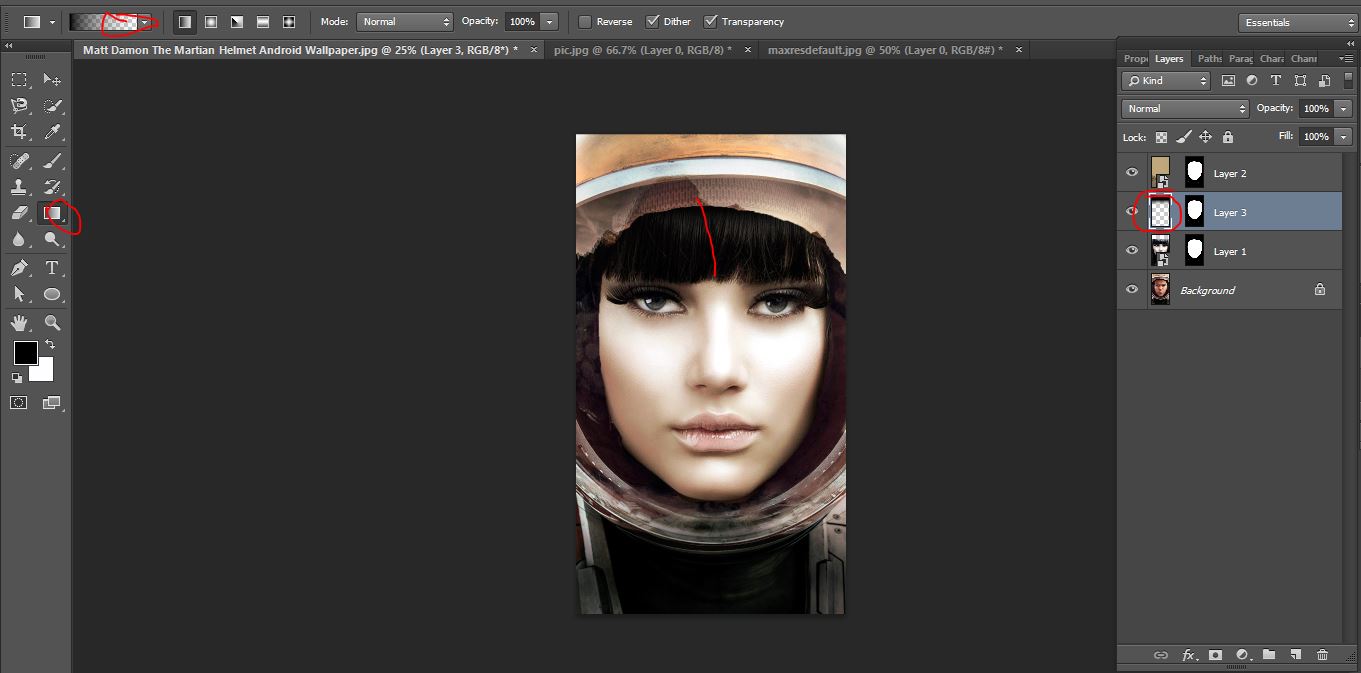Activate the Hand tool
The image size is (1361, 673).
(x=19, y=322)
